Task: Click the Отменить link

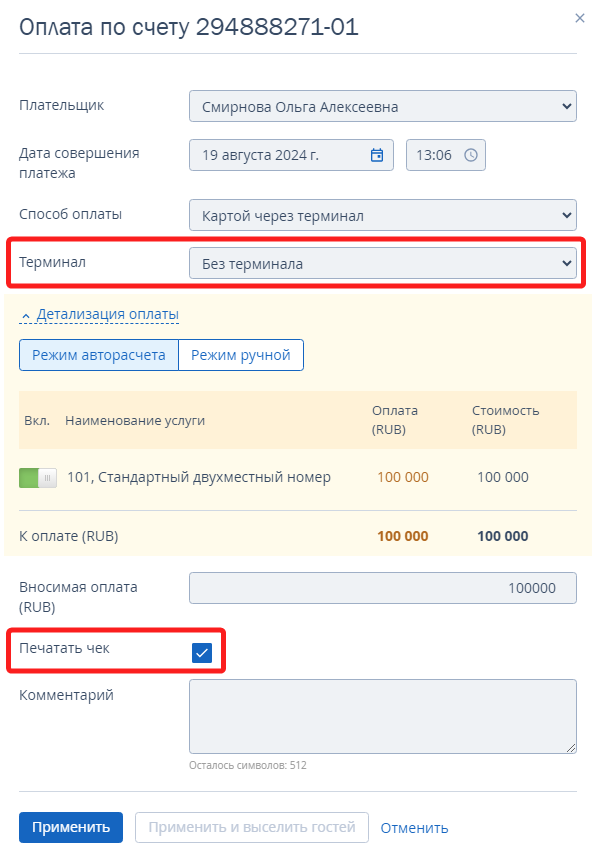Action: (414, 828)
